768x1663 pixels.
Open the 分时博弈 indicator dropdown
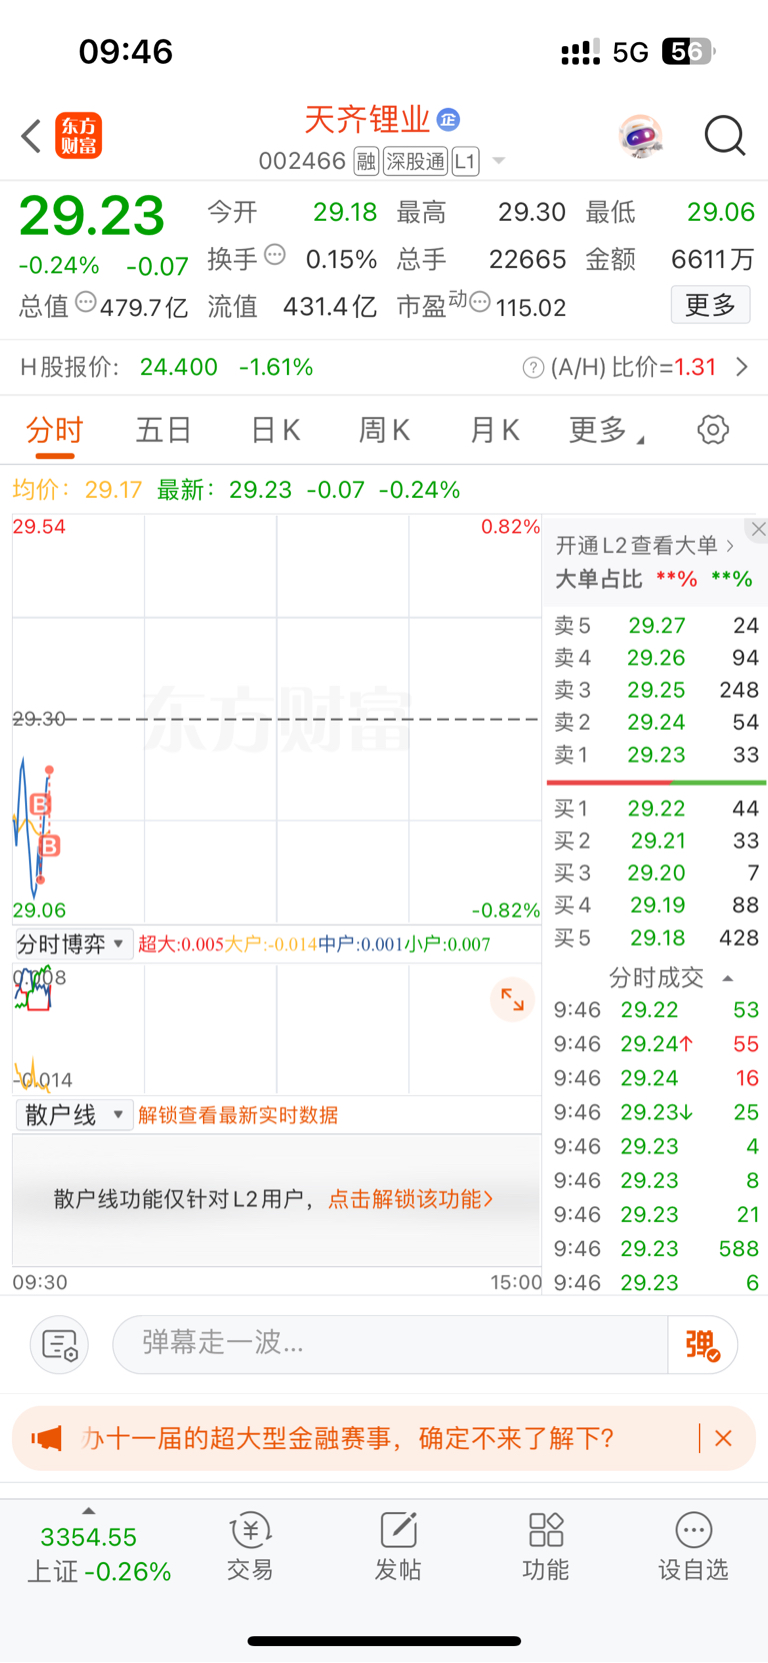73,944
